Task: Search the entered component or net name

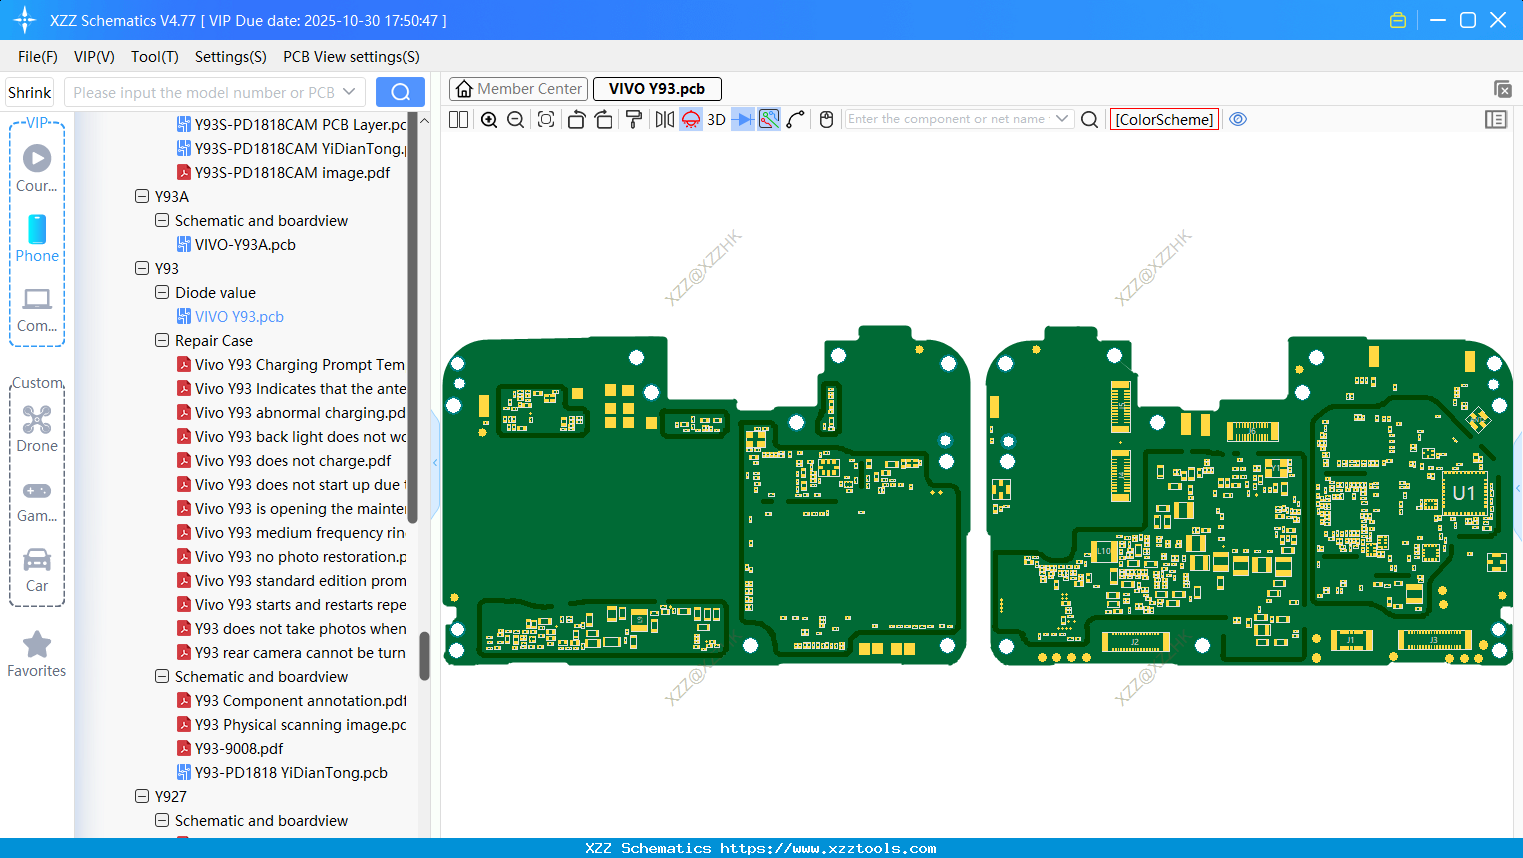Action: click(x=1090, y=119)
